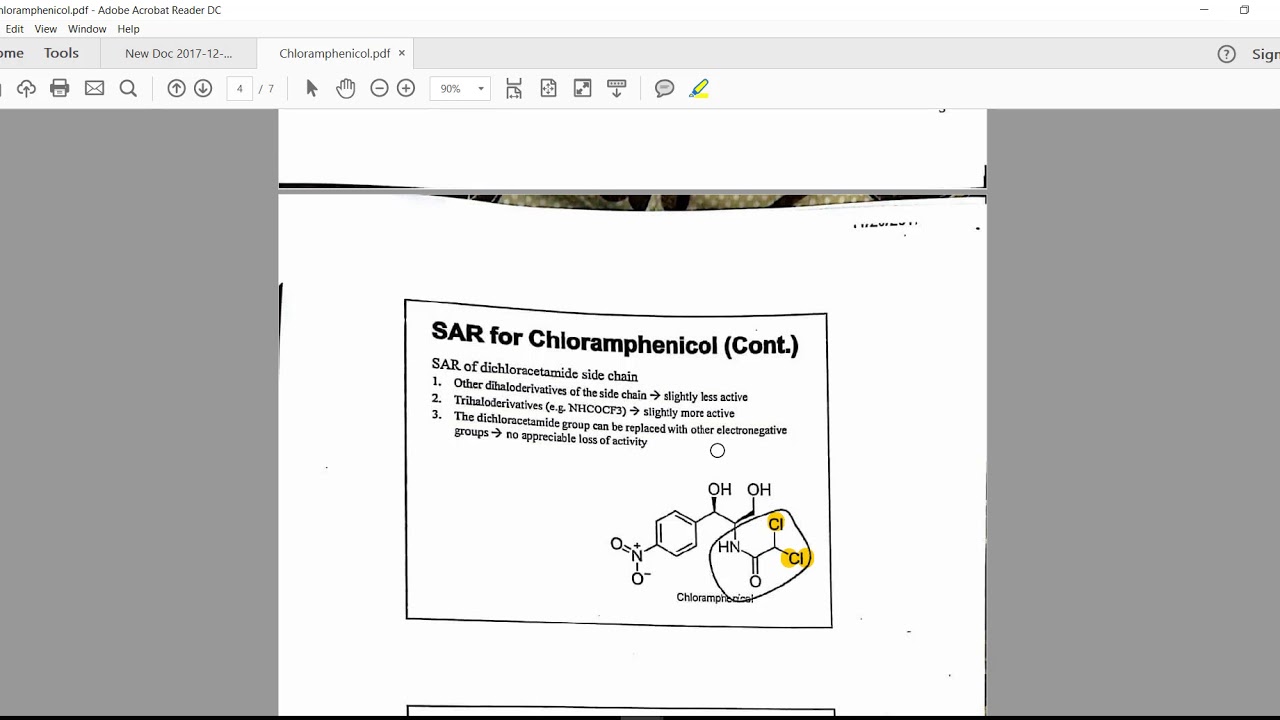Switch to the Tools tab
Screen dimensions: 1280x720
(x=61, y=53)
